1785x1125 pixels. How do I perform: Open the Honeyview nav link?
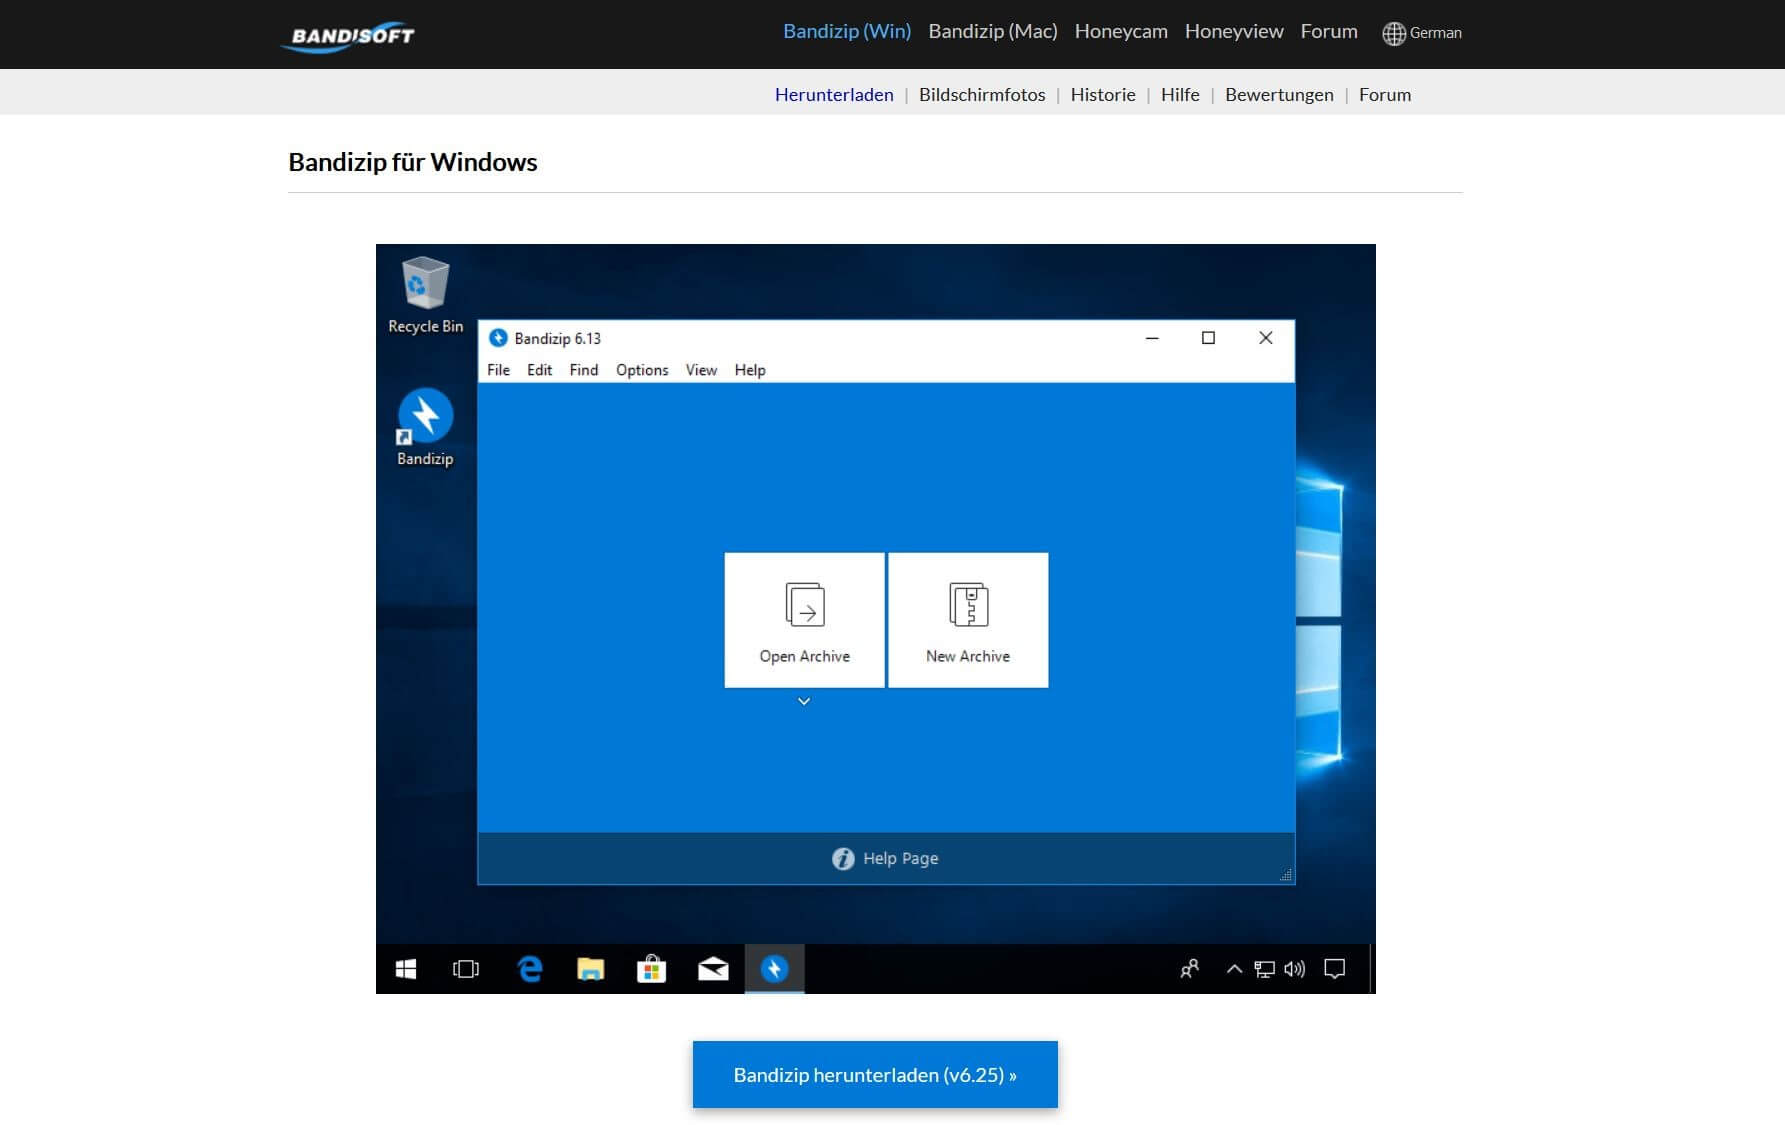[1234, 32]
